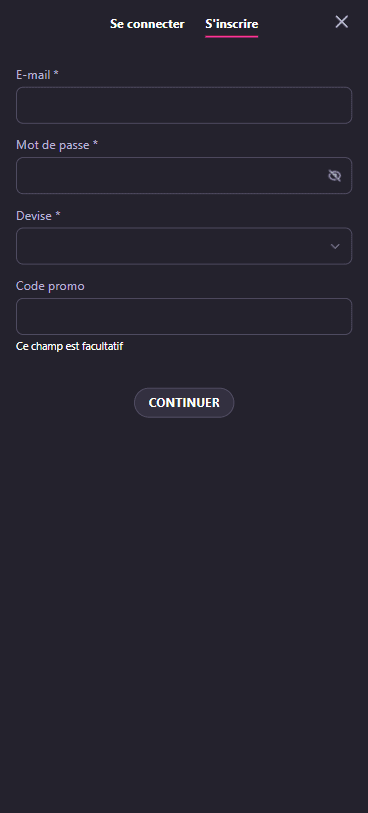Click the Code promo label
The height and width of the screenshot is (813, 368).
coord(50,286)
